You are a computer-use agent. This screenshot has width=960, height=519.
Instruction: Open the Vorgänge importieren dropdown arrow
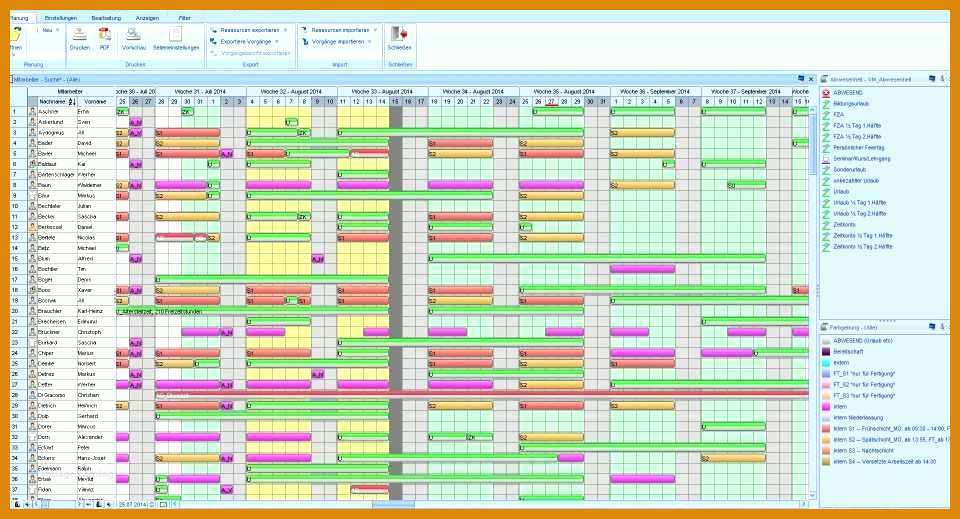tap(370, 42)
